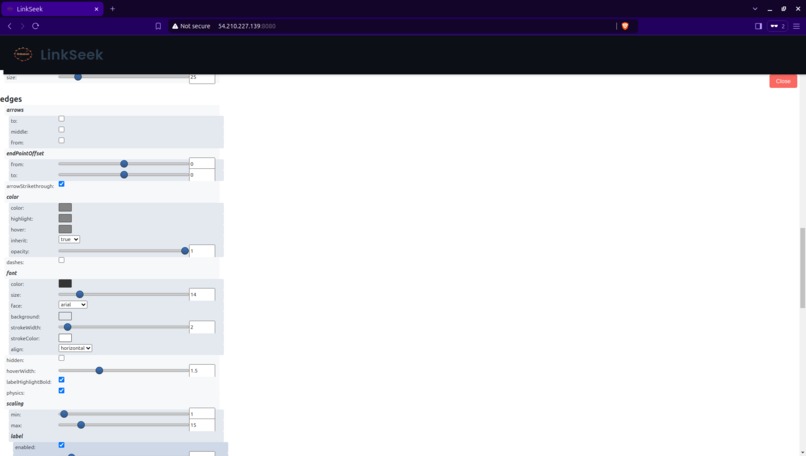Click the hoverWidth slider
Viewport: 806px width, 456px height.
click(x=123, y=371)
